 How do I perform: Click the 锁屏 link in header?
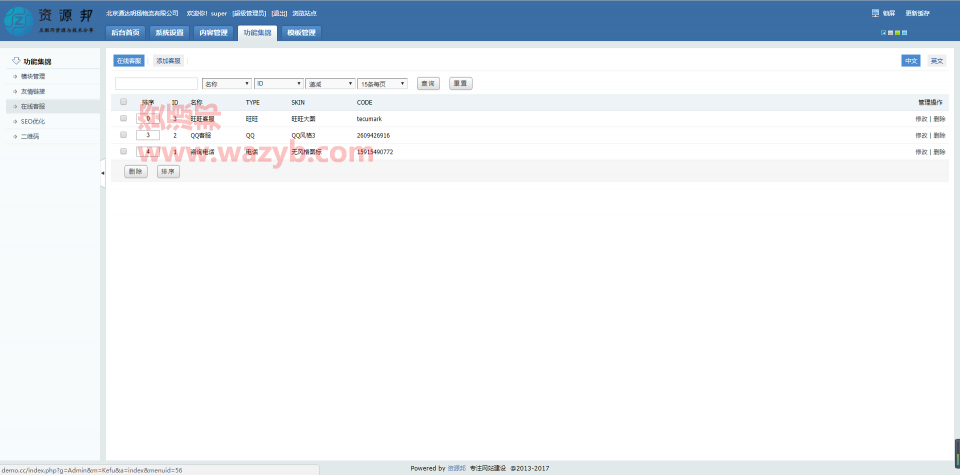tap(889, 13)
